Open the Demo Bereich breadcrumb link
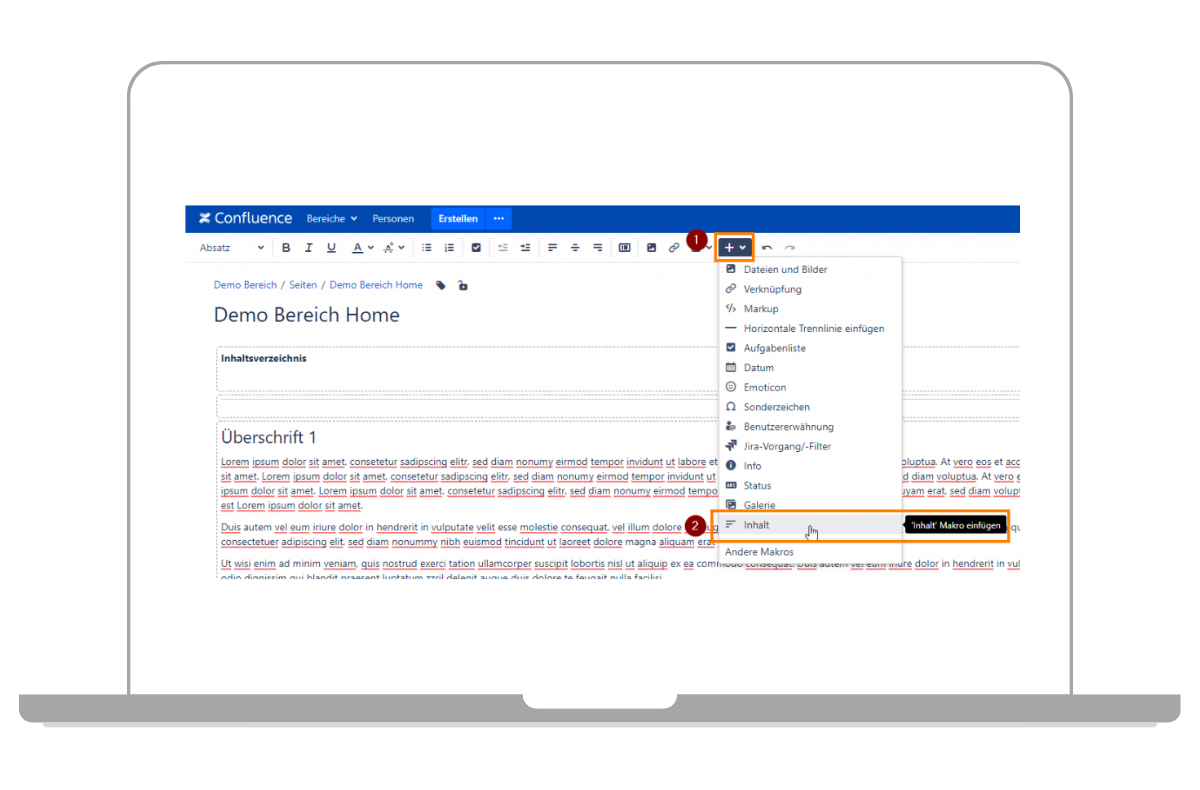The image size is (1200, 790). click(245, 285)
